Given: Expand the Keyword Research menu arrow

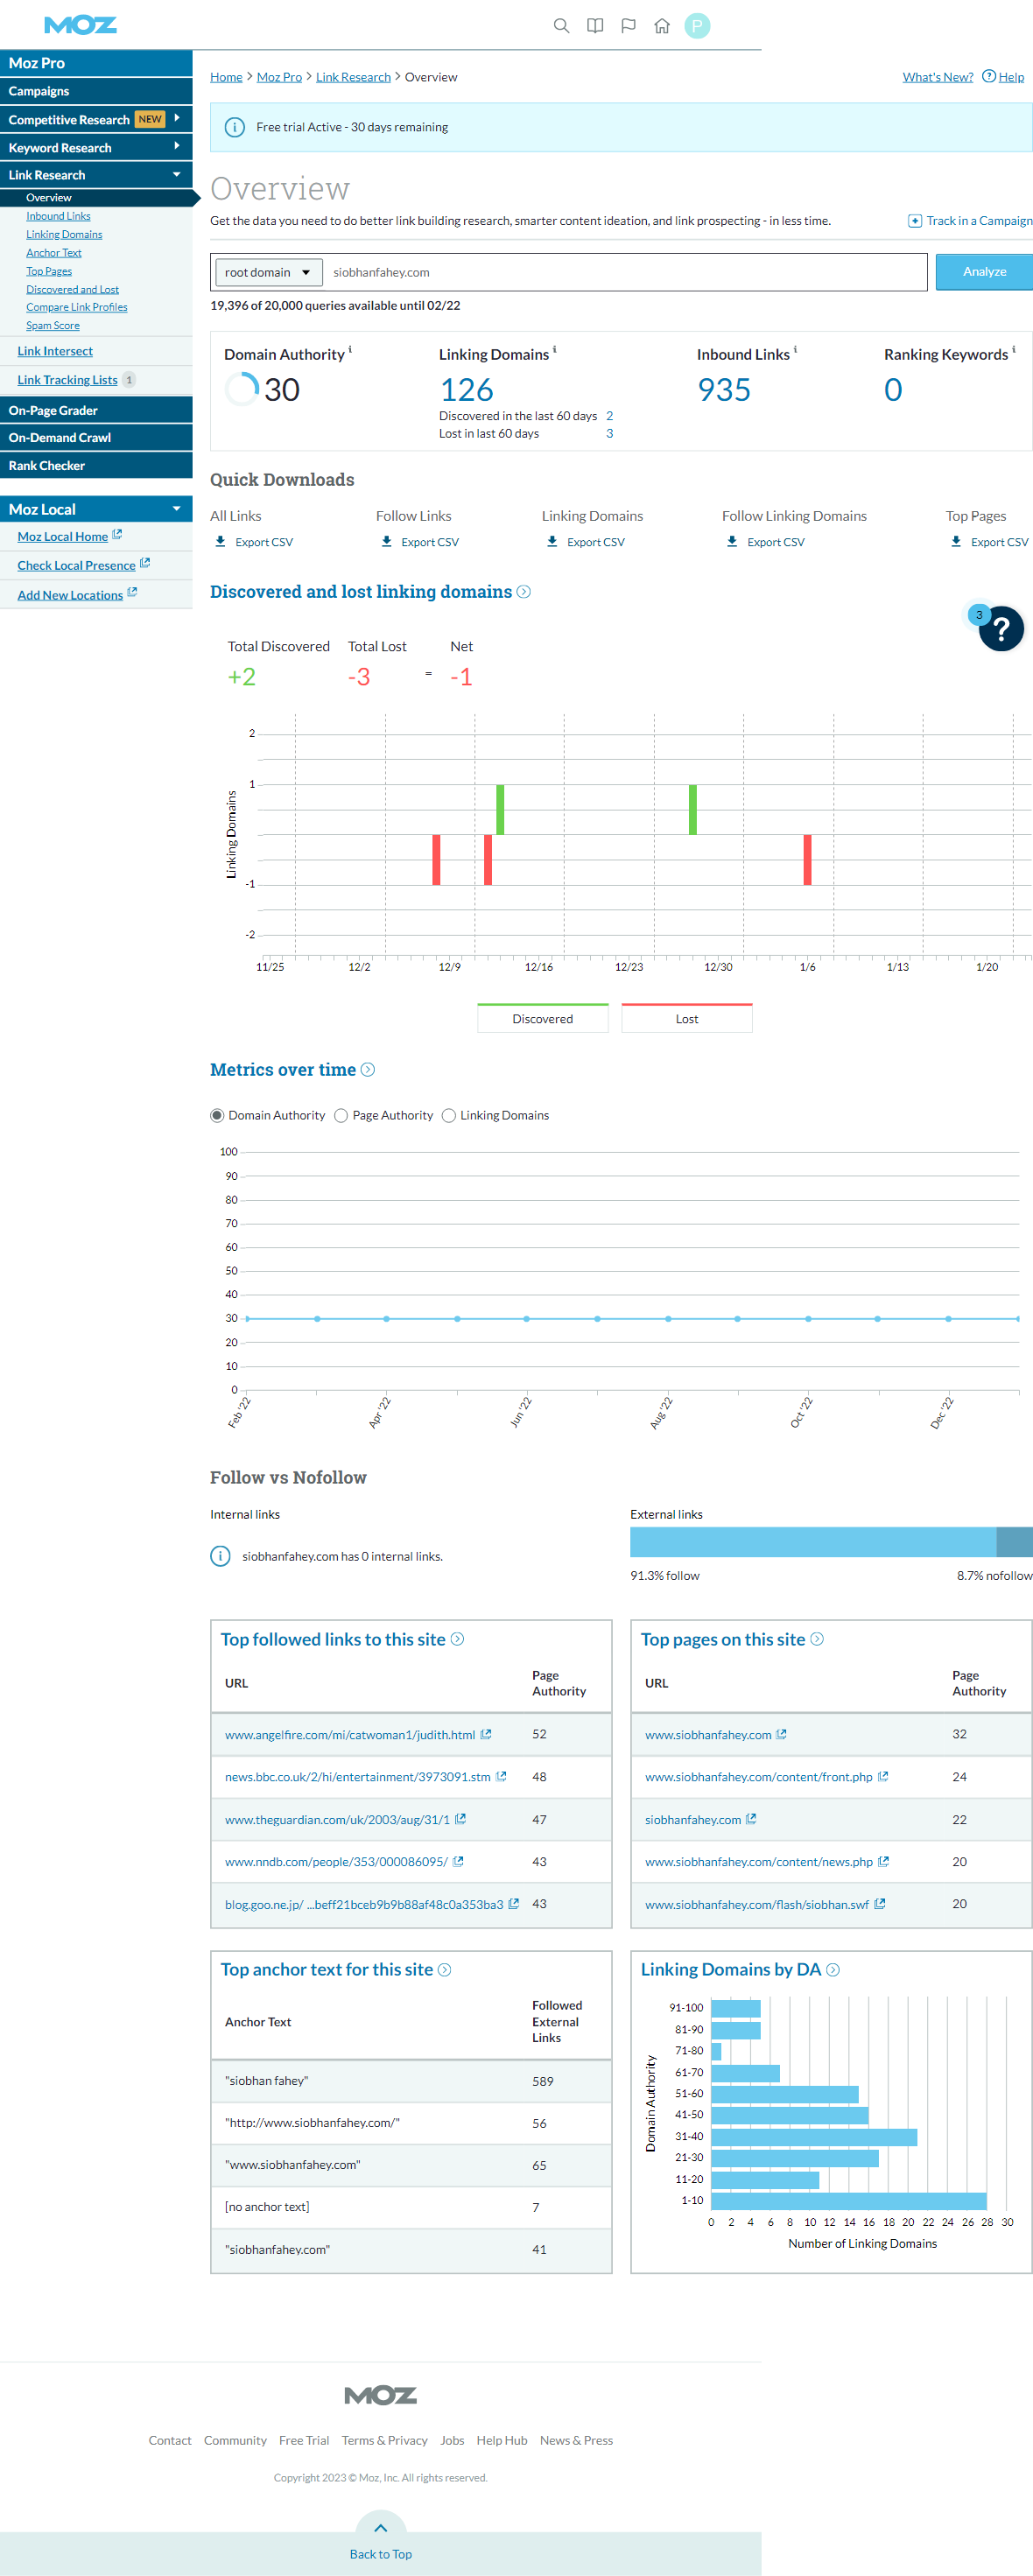Looking at the screenshot, I should pos(177,146).
